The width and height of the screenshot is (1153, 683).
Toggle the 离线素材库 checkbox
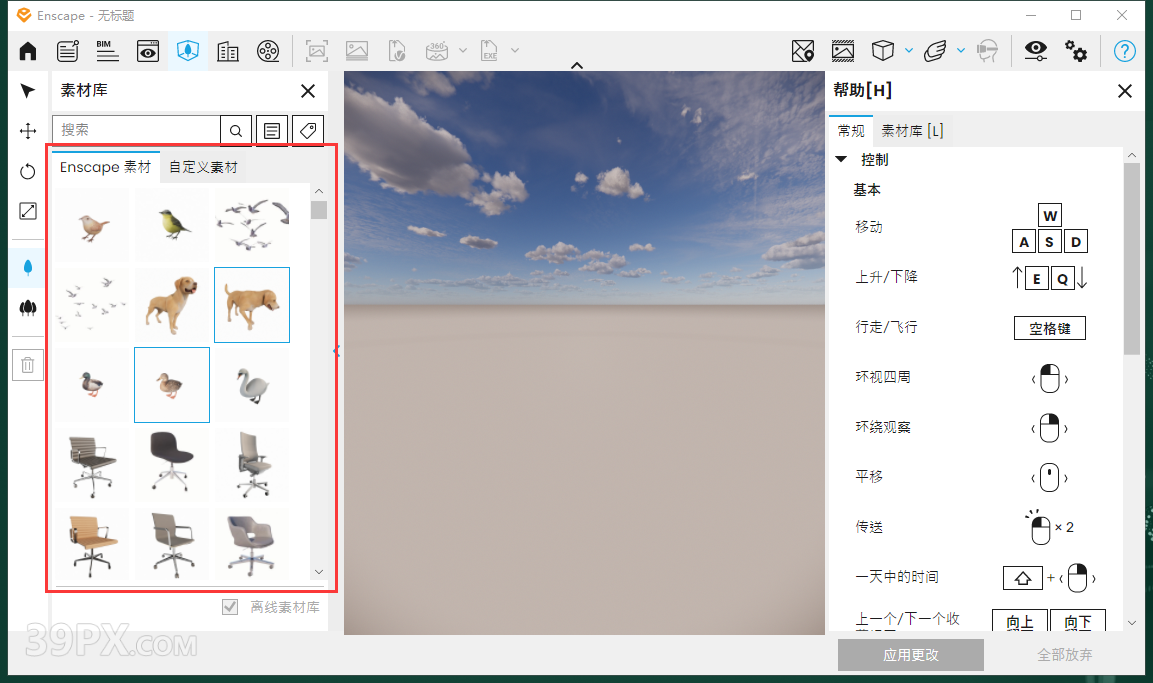[230, 605]
